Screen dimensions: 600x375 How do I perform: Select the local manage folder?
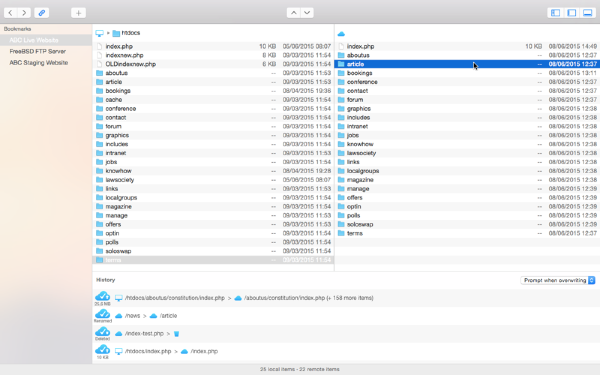coord(213,215)
